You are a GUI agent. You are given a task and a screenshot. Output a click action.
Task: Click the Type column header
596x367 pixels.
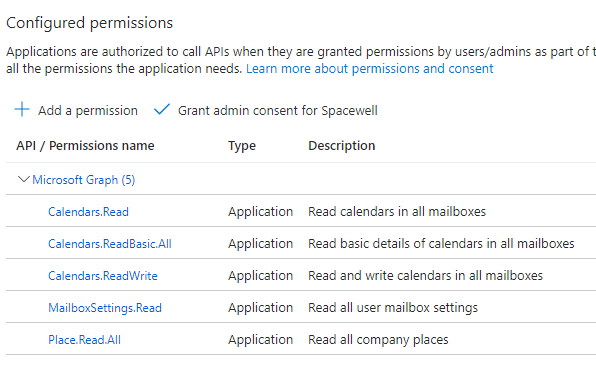click(x=242, y=146)
